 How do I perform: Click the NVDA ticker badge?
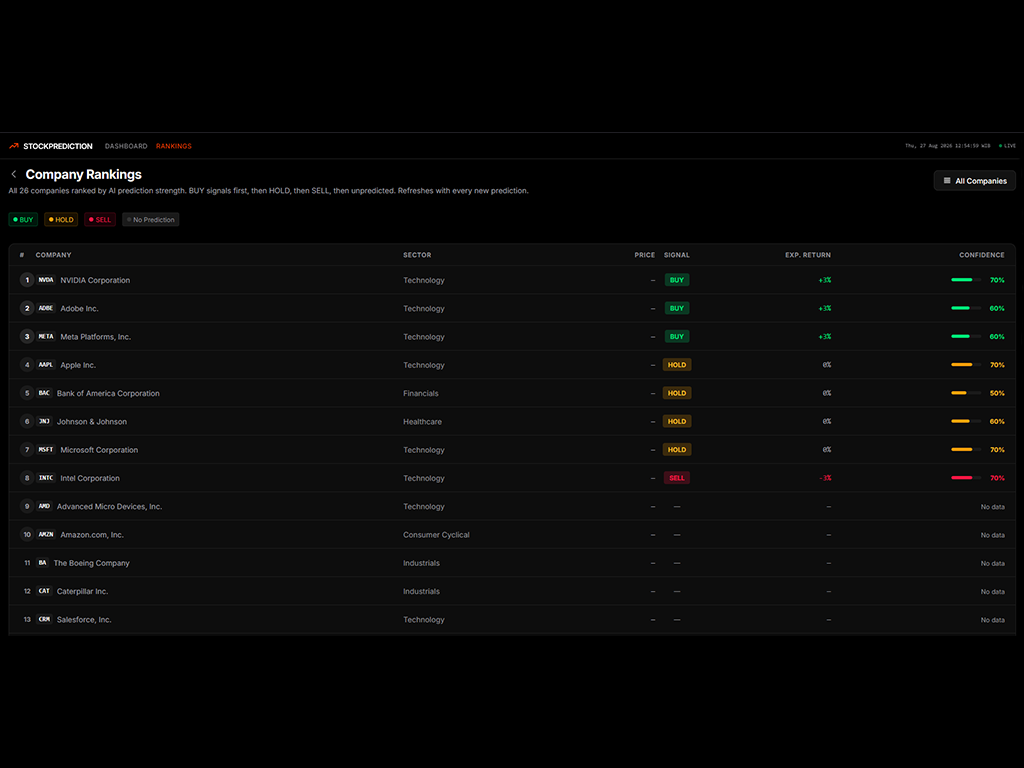(46, 280)
